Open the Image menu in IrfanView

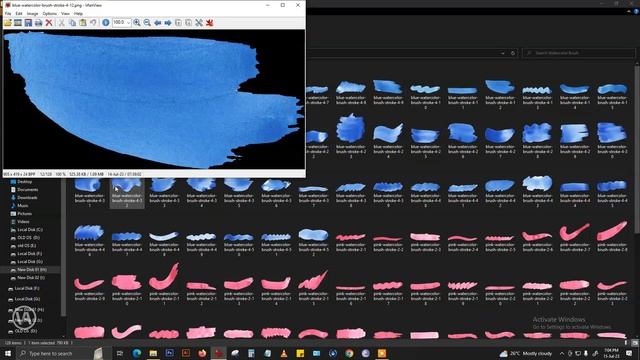coord(32,13)
